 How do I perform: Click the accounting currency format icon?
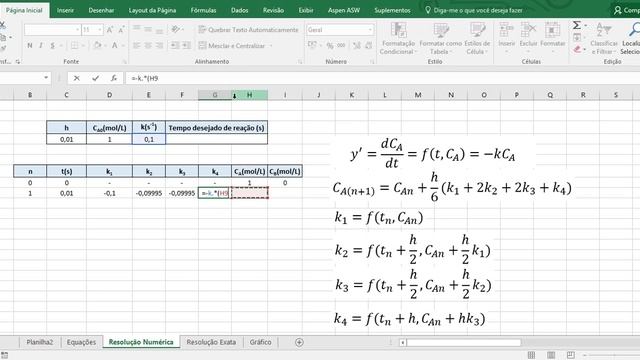(x=312, y=45)
